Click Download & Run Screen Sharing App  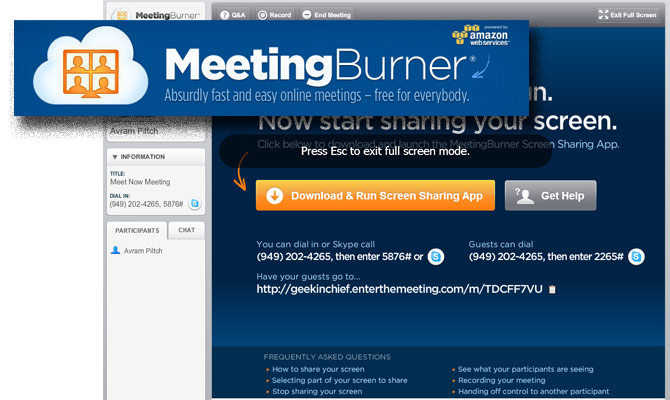click(375, 195)
